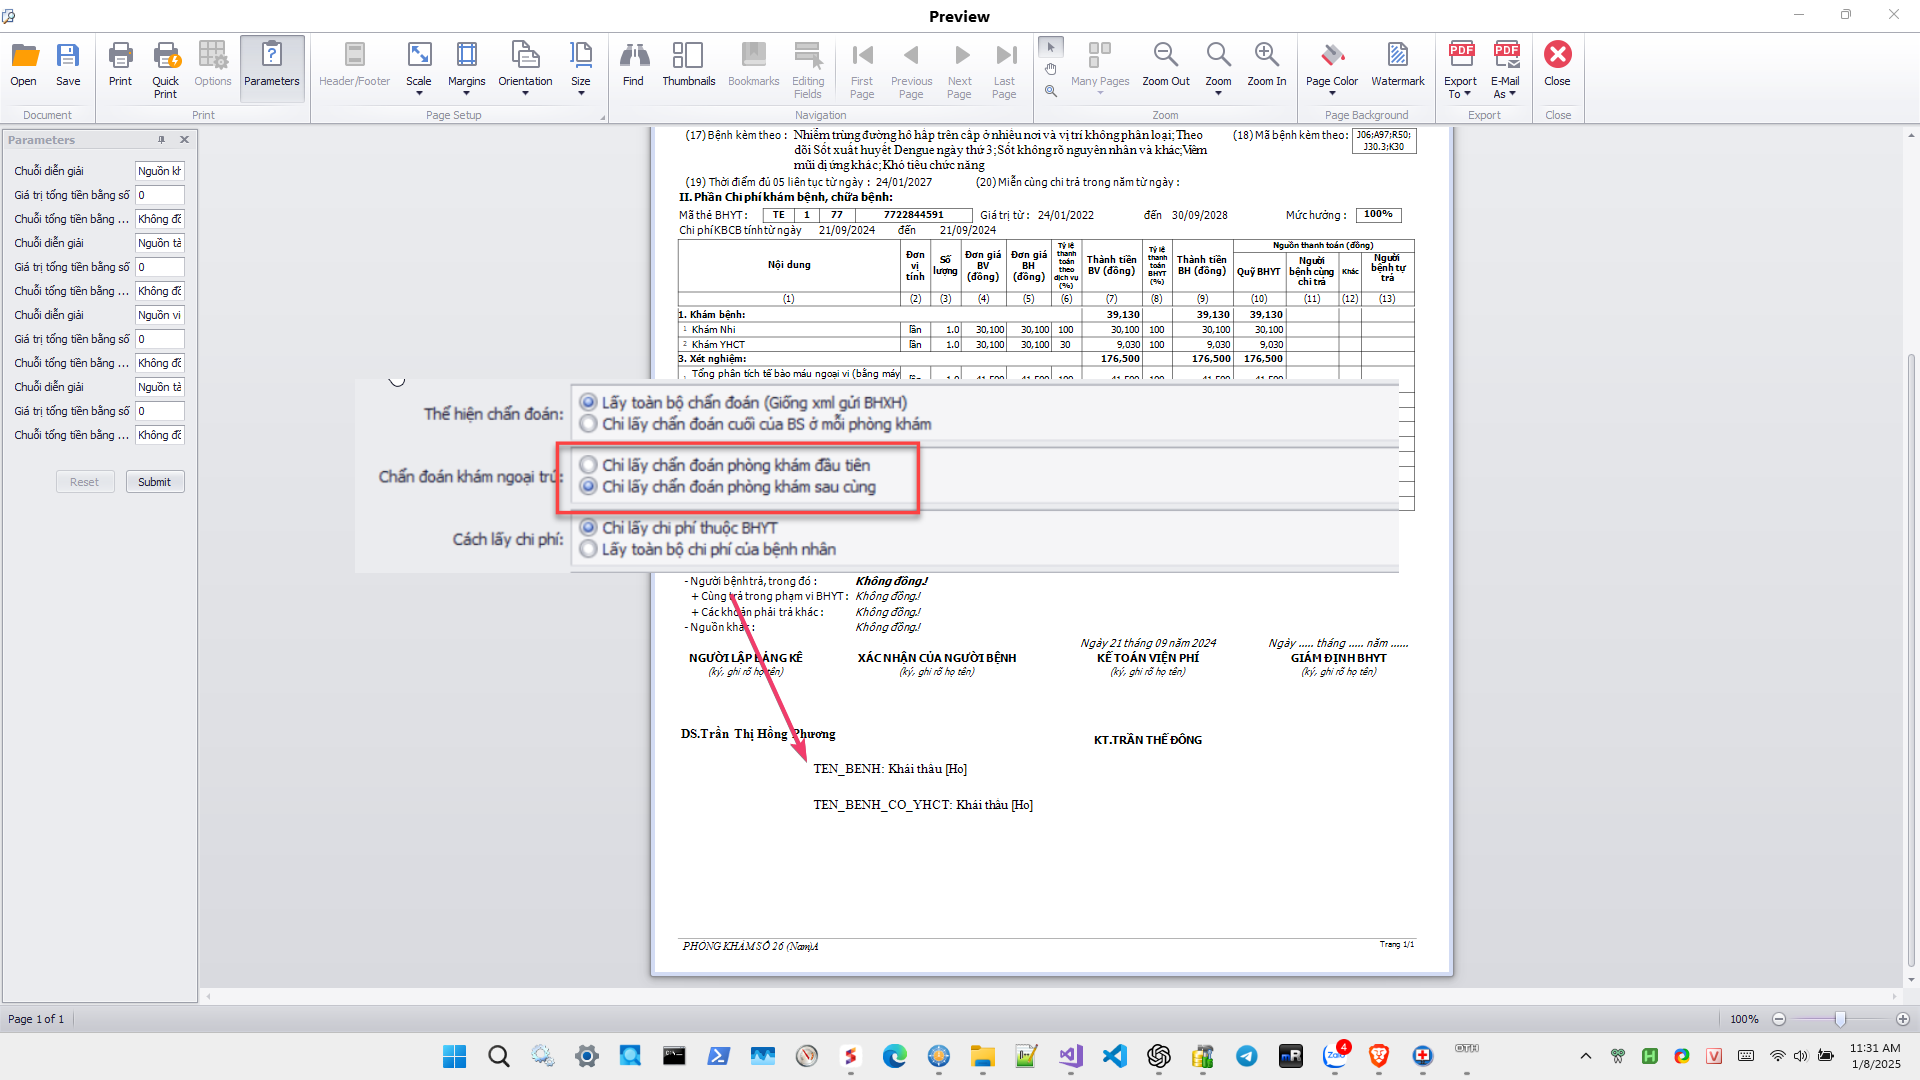The image size is (1920, 1080).
Task: Select 'Lấy toàn bộ chi phí của bệnh nhân'
Action: (x=589, y=549)
